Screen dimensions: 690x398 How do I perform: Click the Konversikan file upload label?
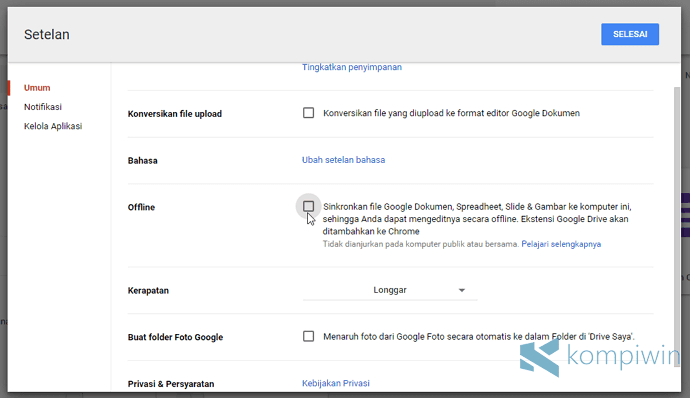pos(175,114)
